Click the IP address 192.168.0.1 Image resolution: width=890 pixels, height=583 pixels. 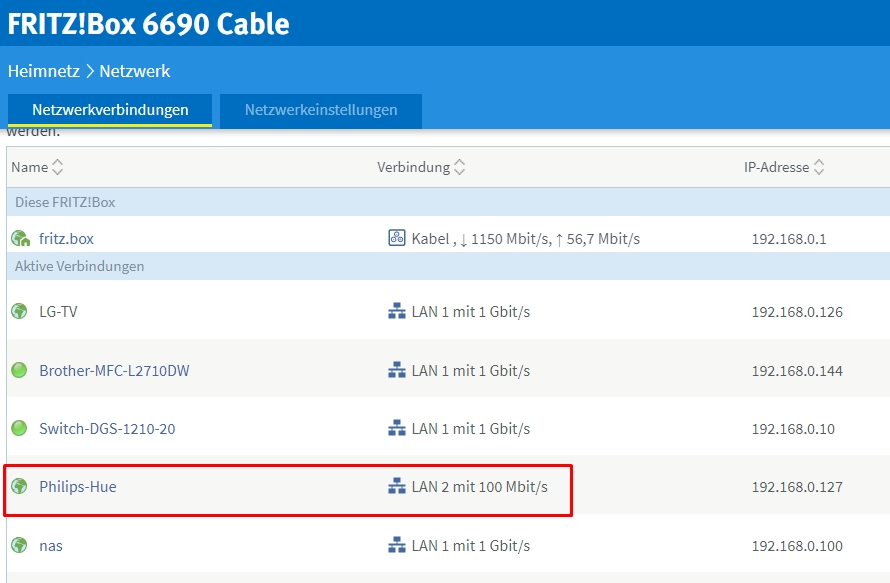click(x=789, y=239)
